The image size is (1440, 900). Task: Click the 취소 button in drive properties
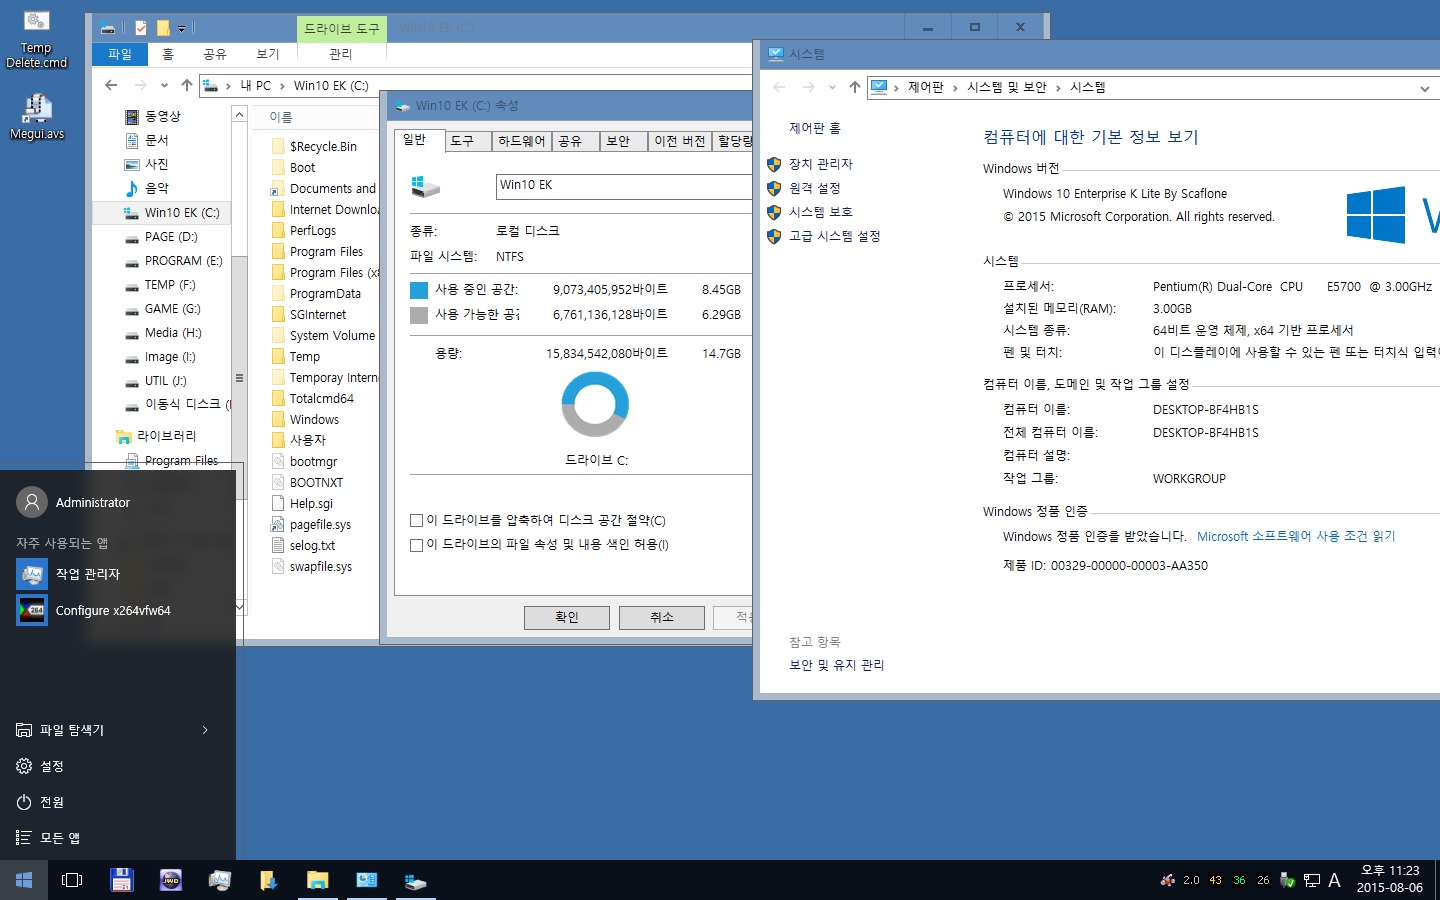(662, 617)
